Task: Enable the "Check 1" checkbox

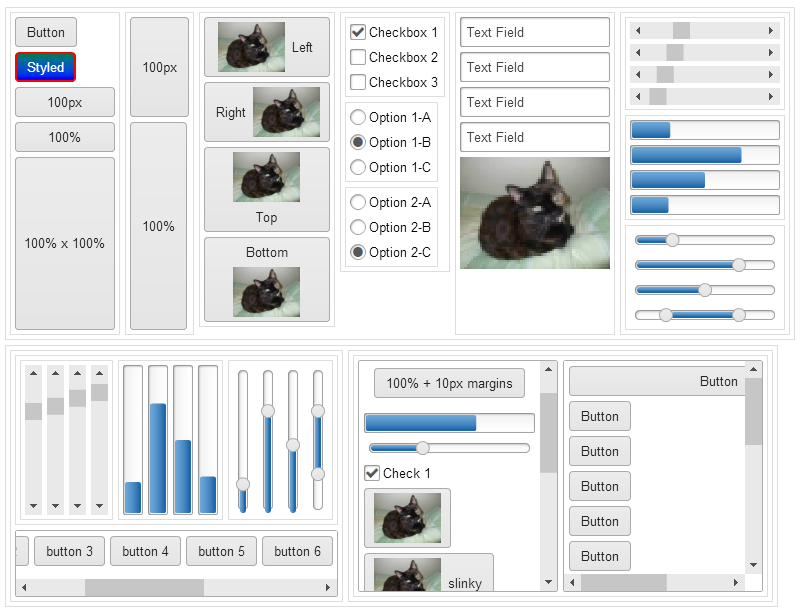Action: (x=374, y=473)
